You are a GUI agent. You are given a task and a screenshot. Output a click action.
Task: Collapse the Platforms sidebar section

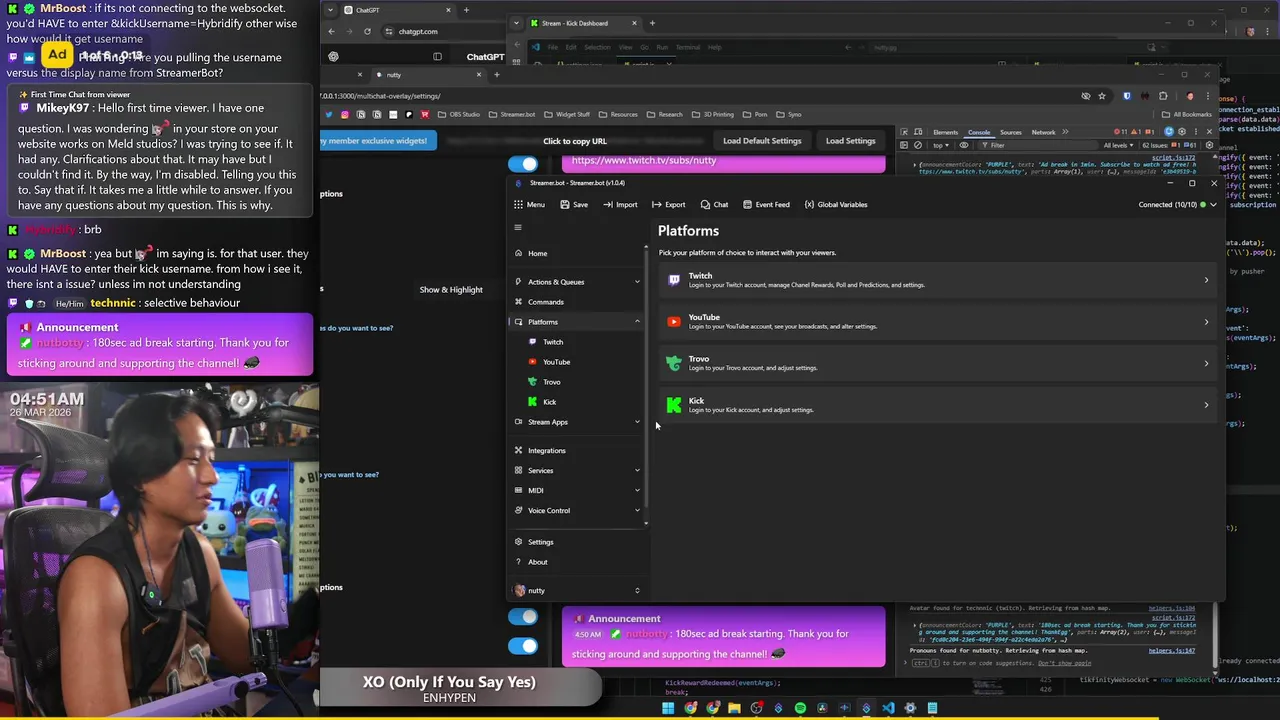point(578,322)
